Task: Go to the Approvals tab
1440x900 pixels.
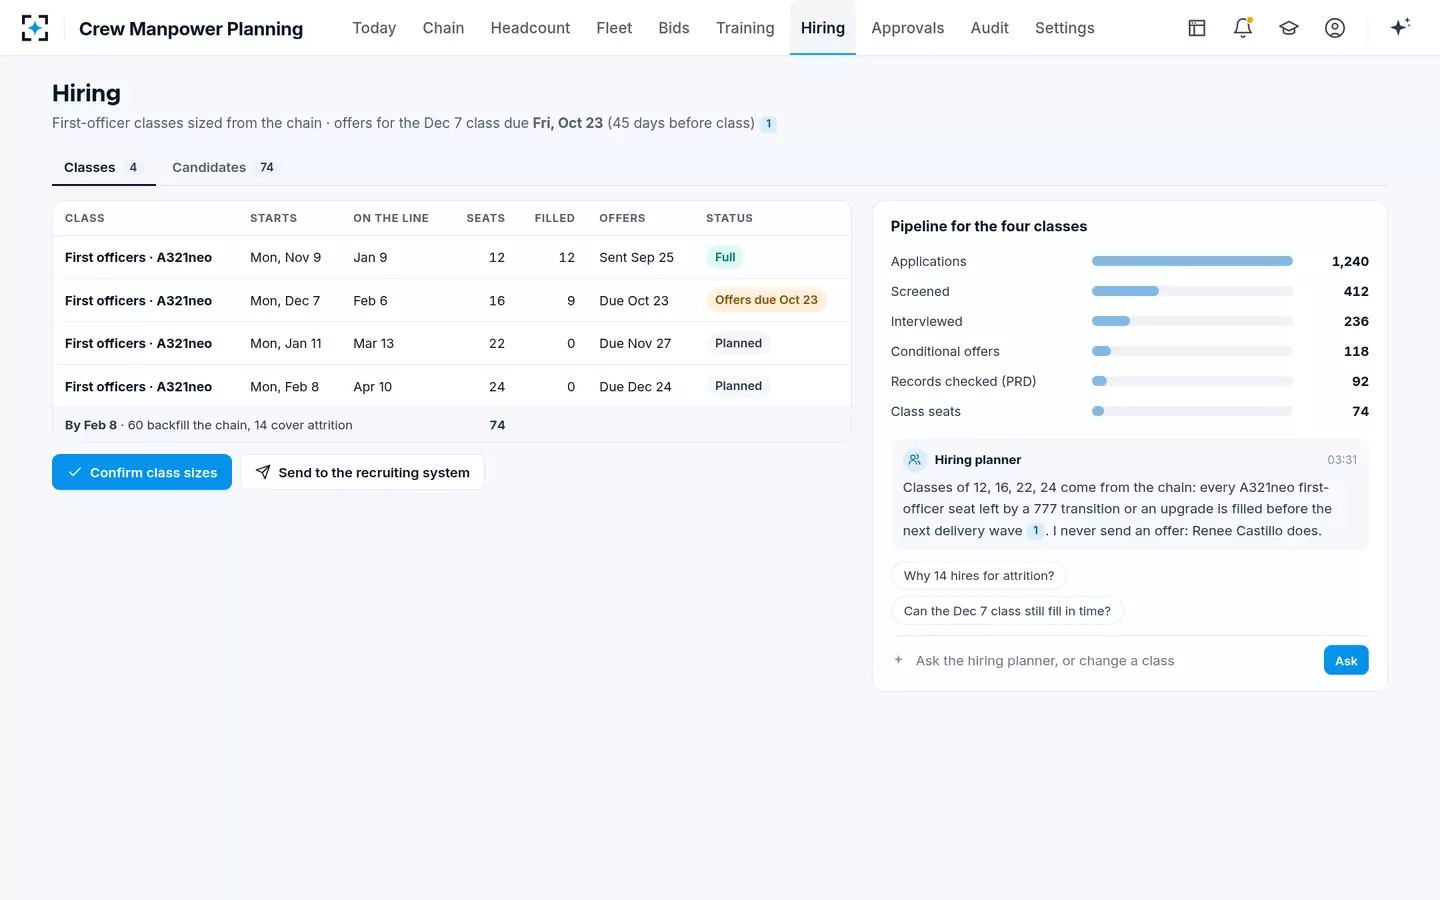Action: tap(907, 28)
